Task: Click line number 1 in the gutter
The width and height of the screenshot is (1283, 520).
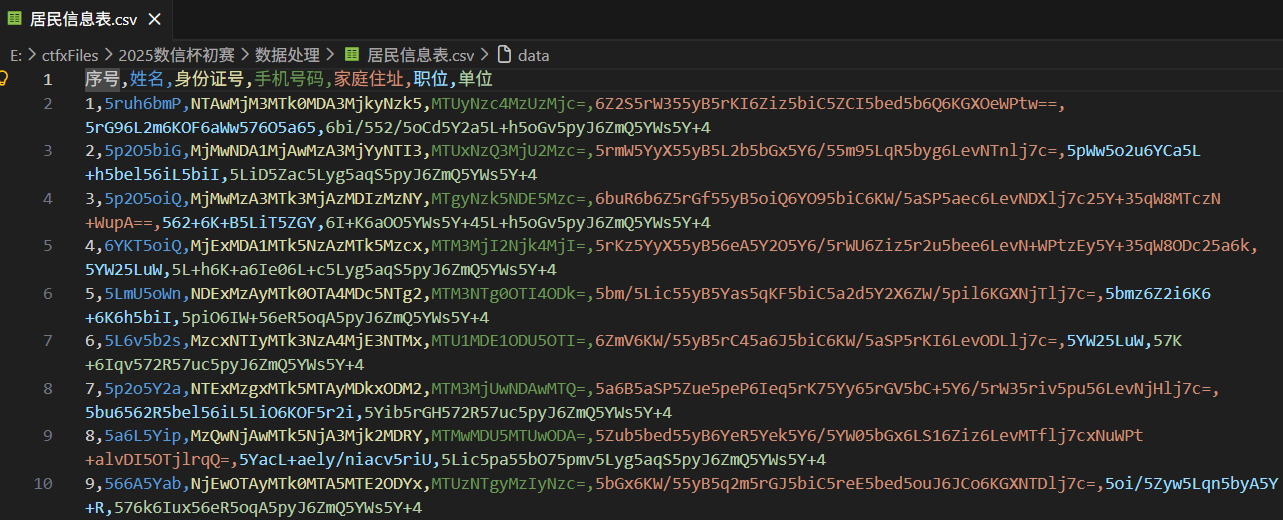Action: (x=47, y=79)
